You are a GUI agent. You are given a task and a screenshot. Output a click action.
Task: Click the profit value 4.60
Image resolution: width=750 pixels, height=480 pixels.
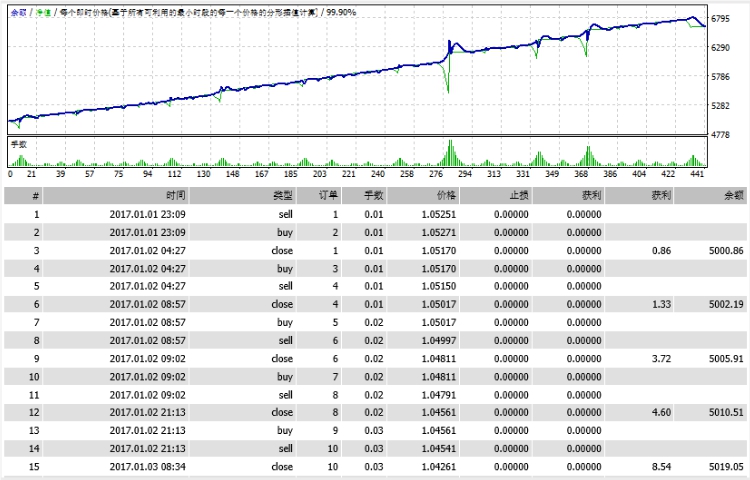(662, 412)
